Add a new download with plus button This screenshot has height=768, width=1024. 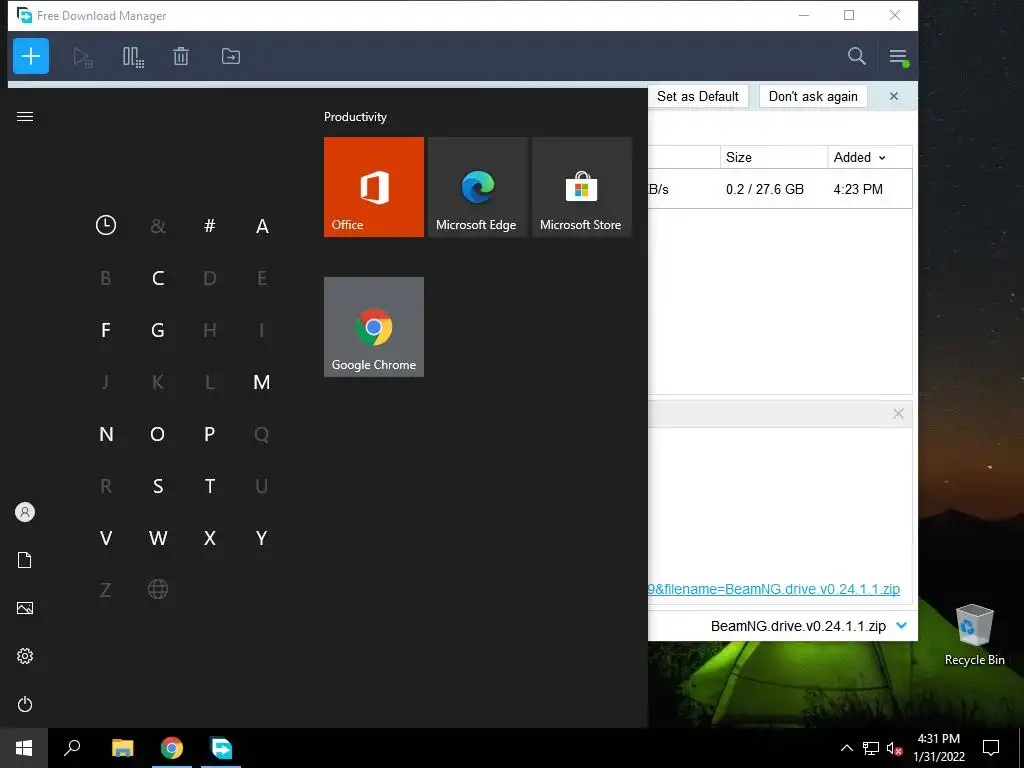tap(31, 56)
